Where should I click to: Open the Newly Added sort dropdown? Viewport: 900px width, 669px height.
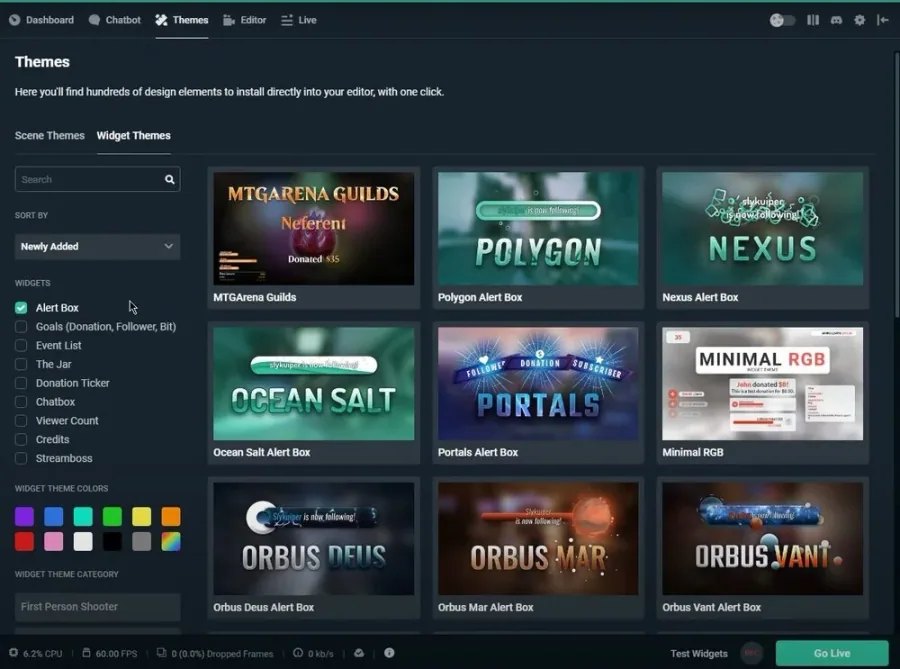(x=98, y=247)
